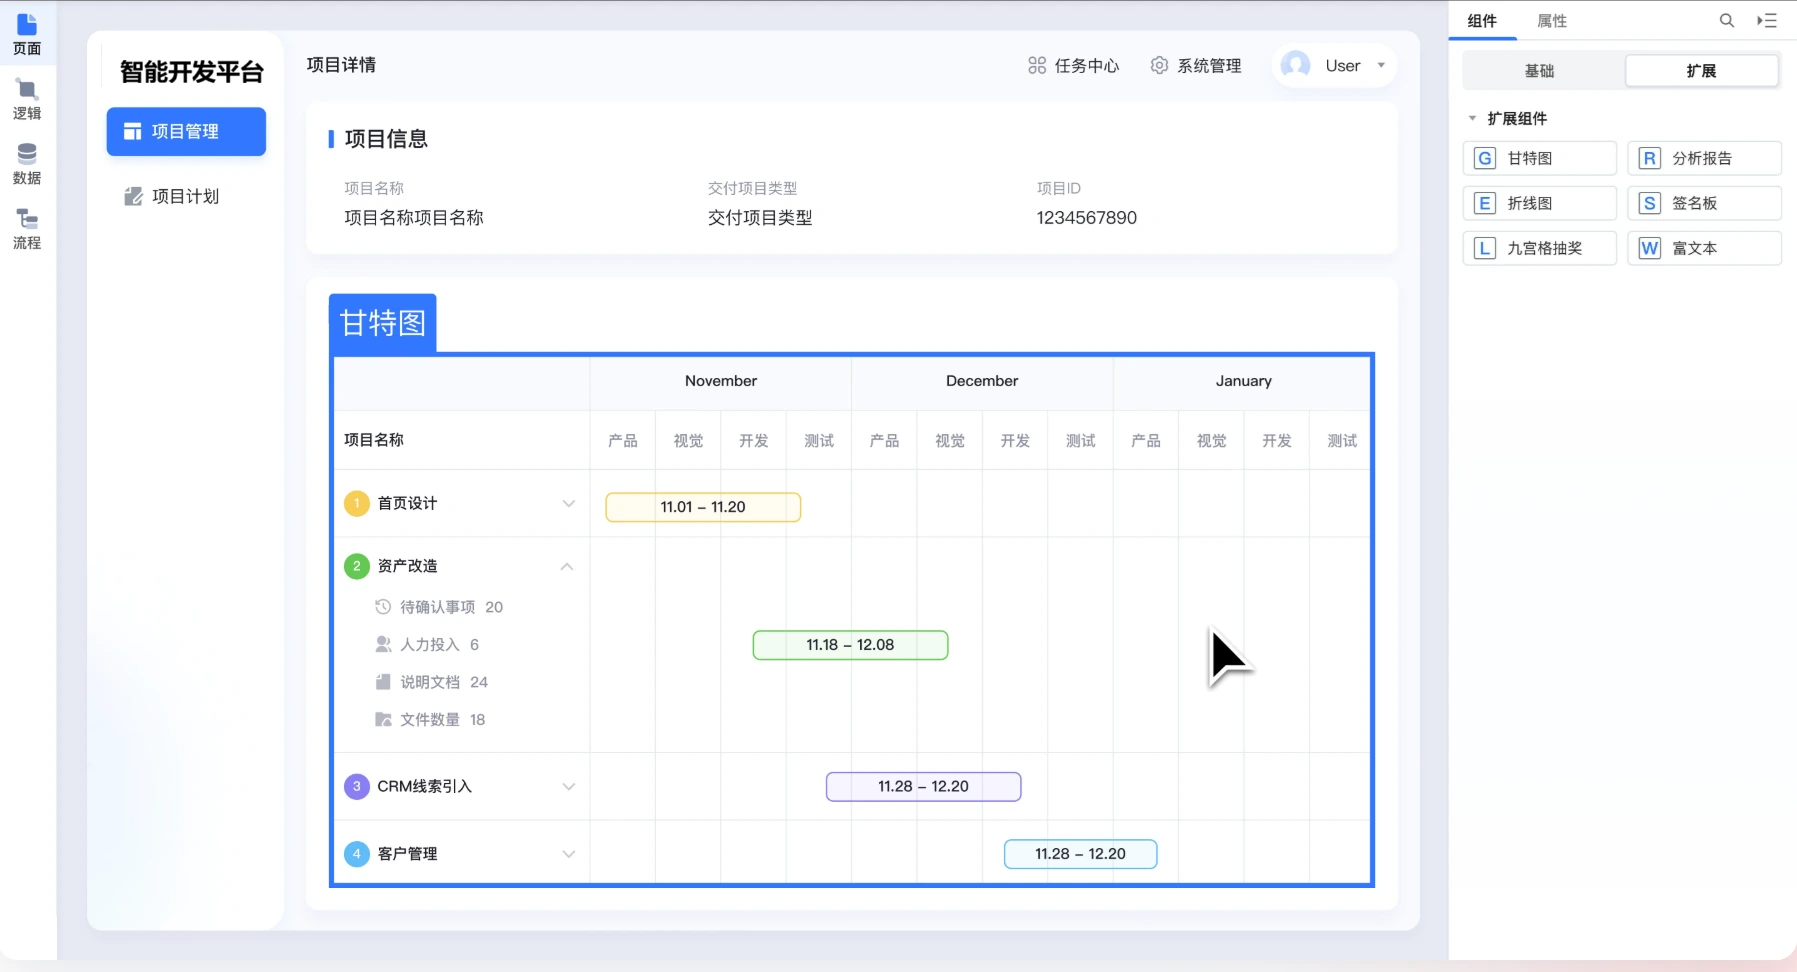The image size is (1797, 972).
Task: Click the yellow 11.01 – 11.20 Gantt bar
Action: coord(703,507)
